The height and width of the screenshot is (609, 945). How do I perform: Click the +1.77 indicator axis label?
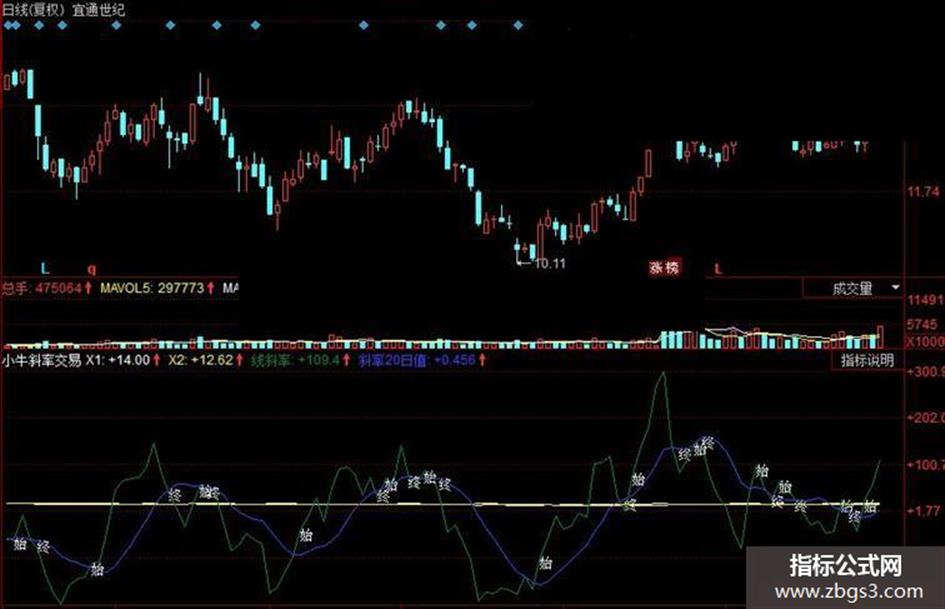923,511
